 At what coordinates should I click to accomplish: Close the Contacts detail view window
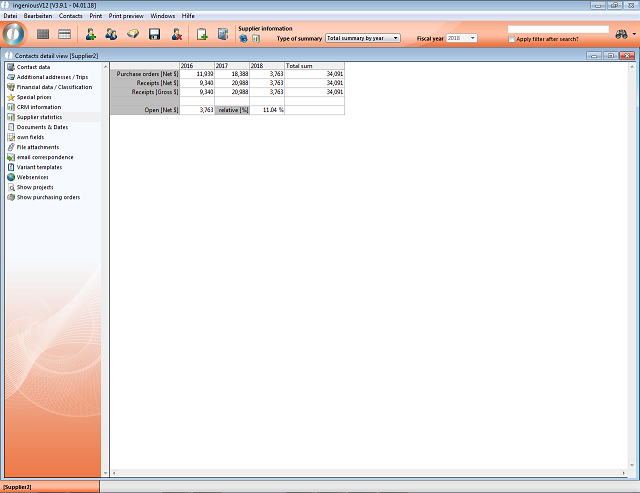point(627,56)
